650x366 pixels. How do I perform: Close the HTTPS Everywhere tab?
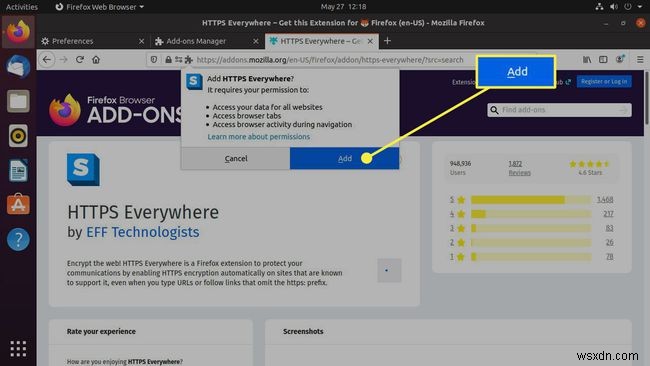point(370,41)
